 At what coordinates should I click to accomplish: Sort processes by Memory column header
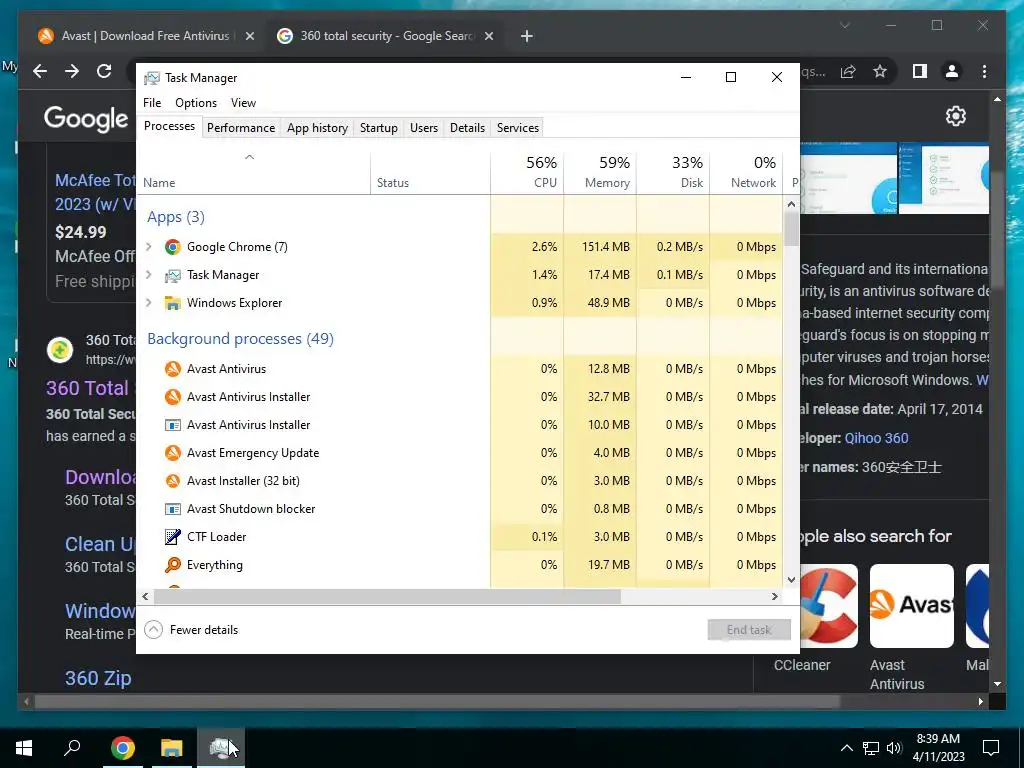coord(600,172)
